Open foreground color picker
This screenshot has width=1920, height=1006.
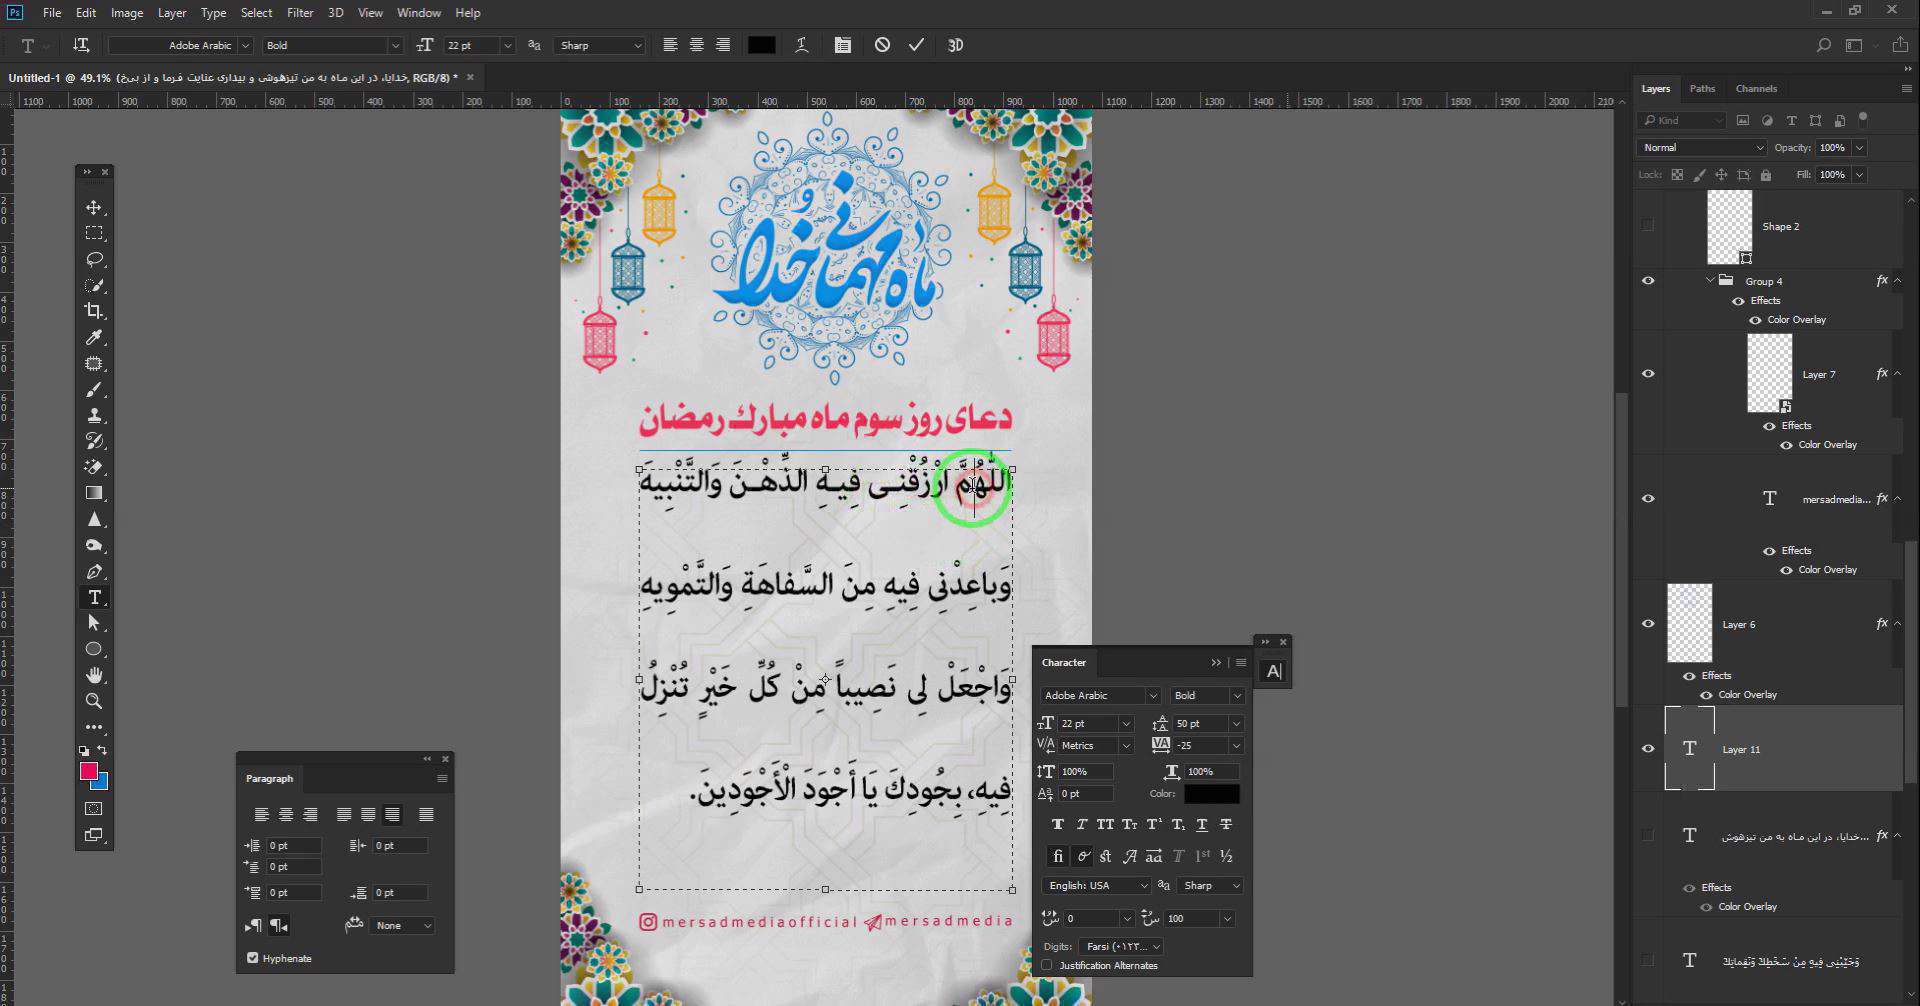[88, 771]
